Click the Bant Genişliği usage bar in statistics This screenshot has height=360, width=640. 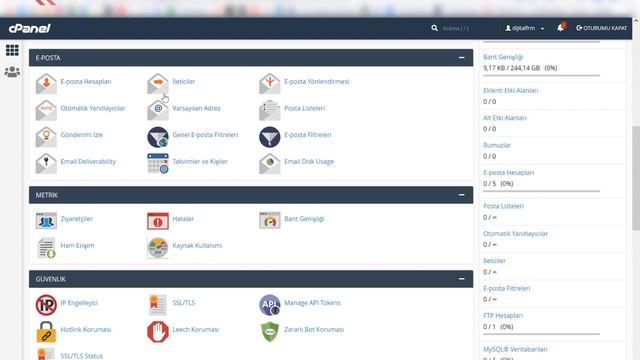tap(541, 76)
